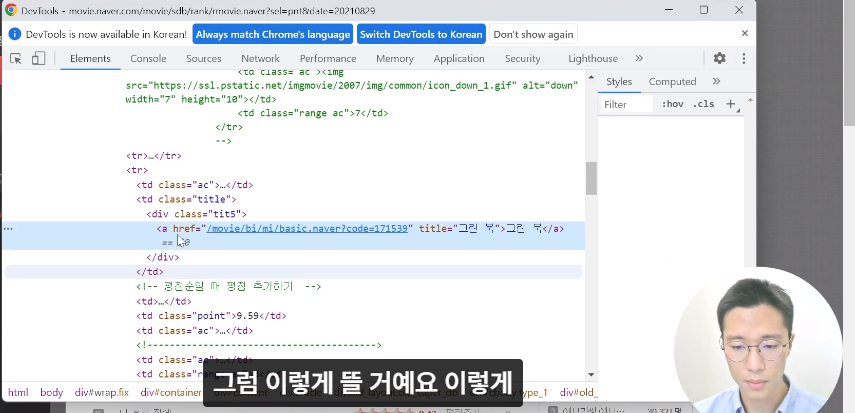Click Switch DevTools to Korean button
This screenshot has height=413, width=855.
[421, 34]
